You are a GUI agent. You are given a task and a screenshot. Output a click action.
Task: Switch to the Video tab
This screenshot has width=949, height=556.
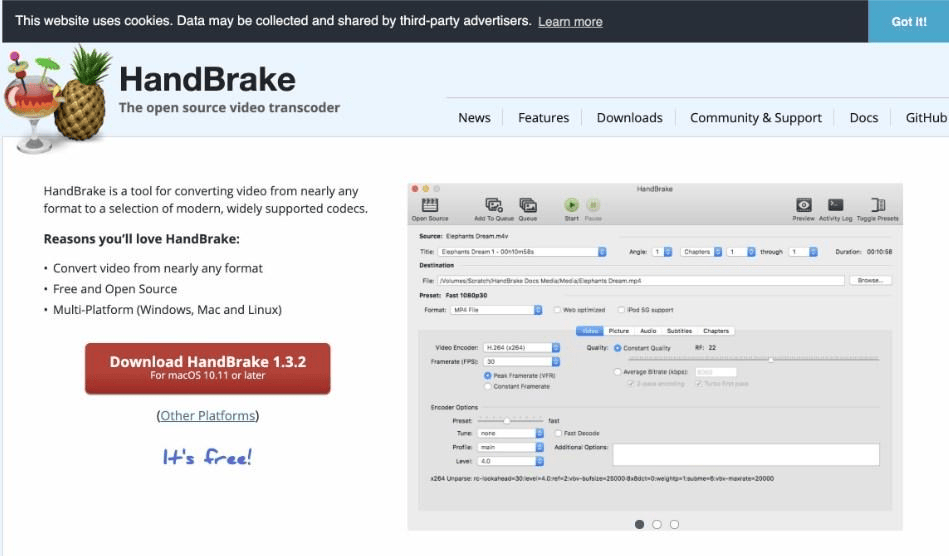pyautogui.click(x=589, y=331)
